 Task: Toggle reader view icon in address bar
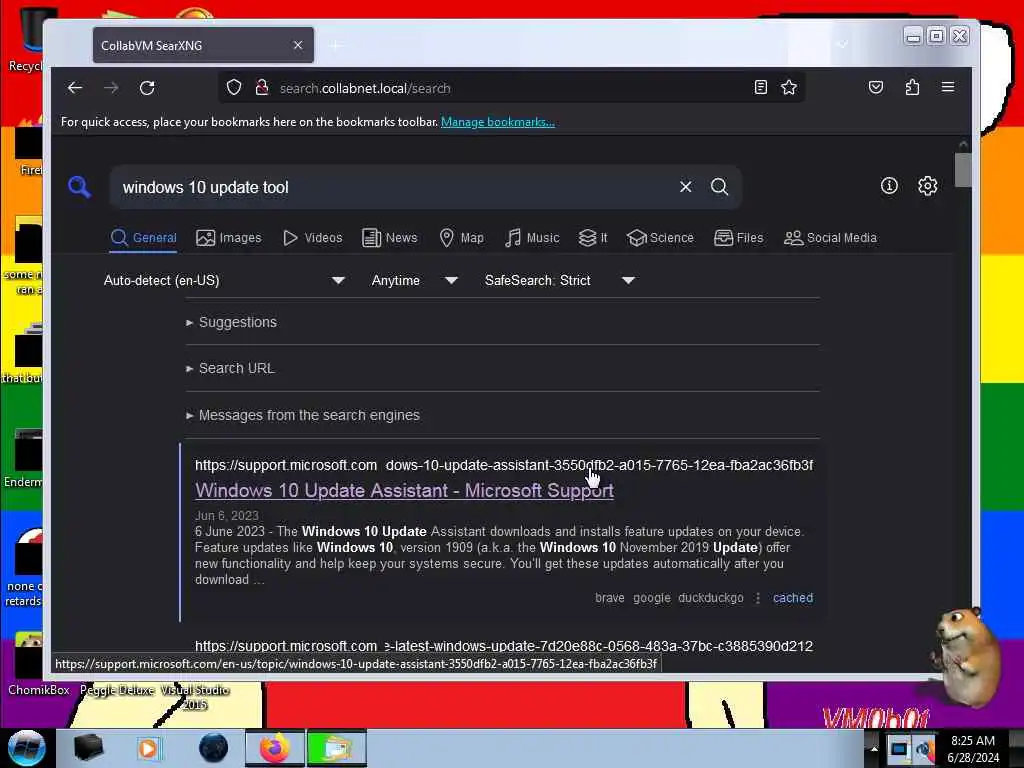(x=761, y=88)
